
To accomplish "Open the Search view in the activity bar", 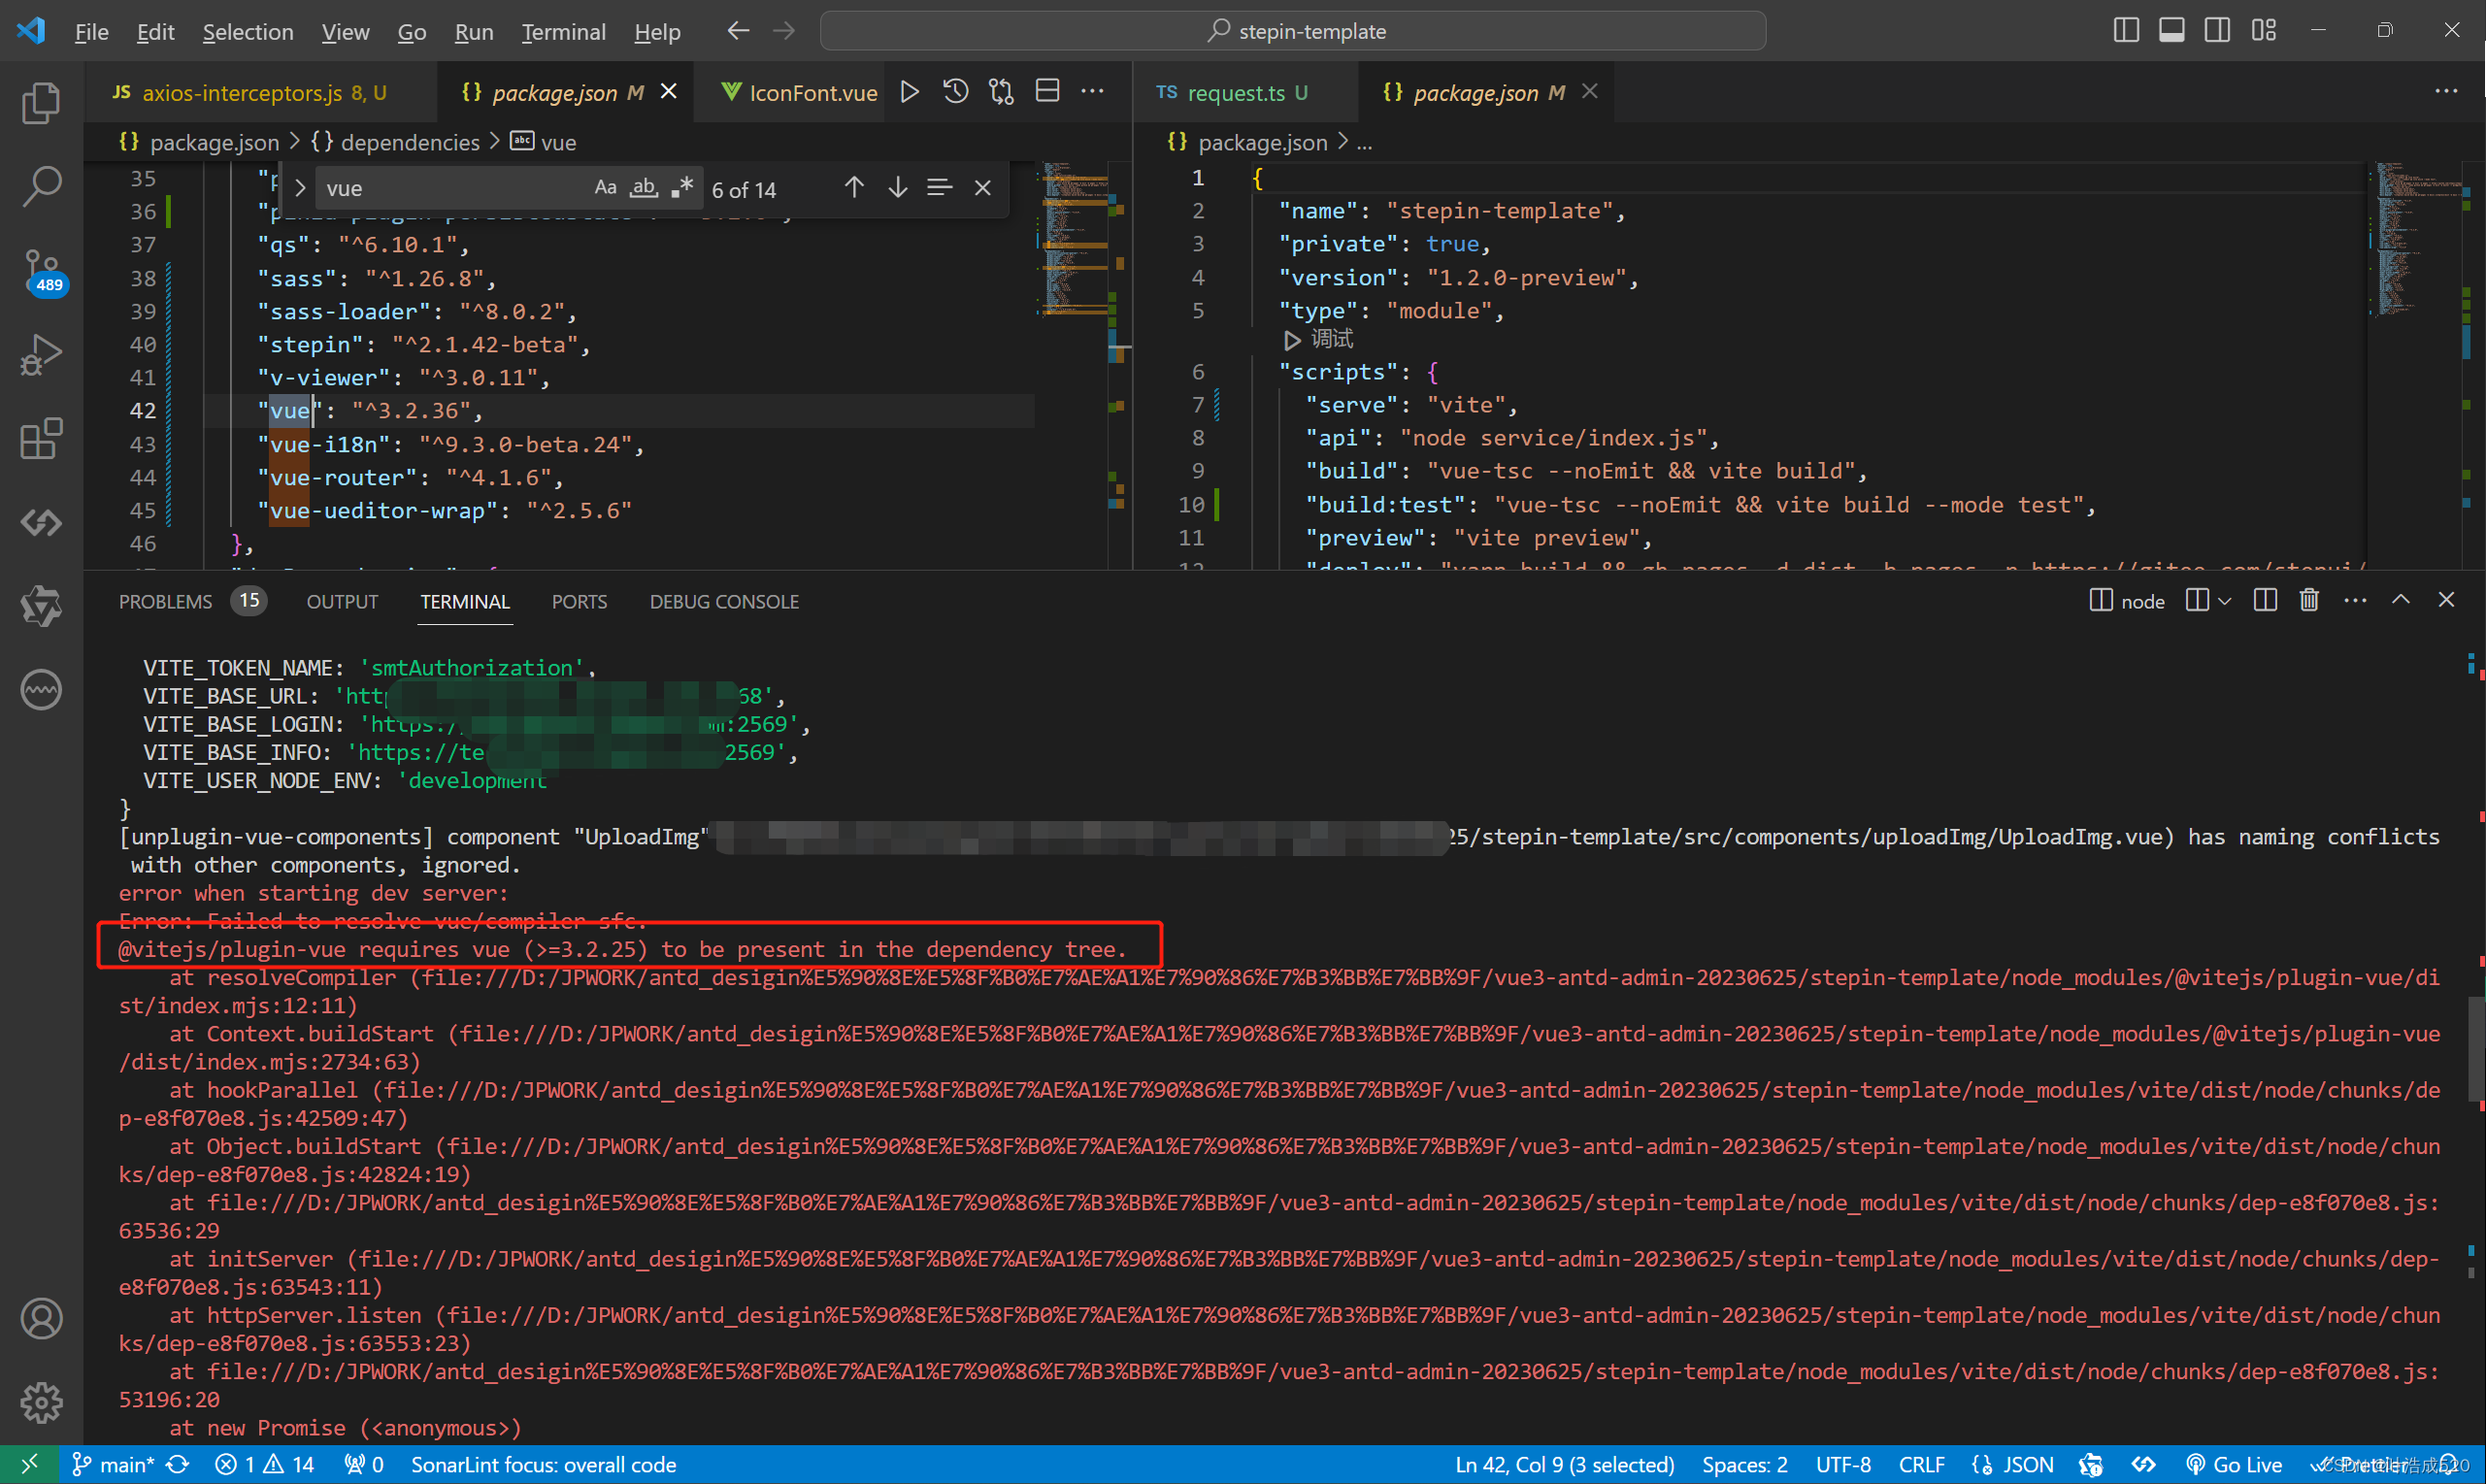I will point(42,186).
